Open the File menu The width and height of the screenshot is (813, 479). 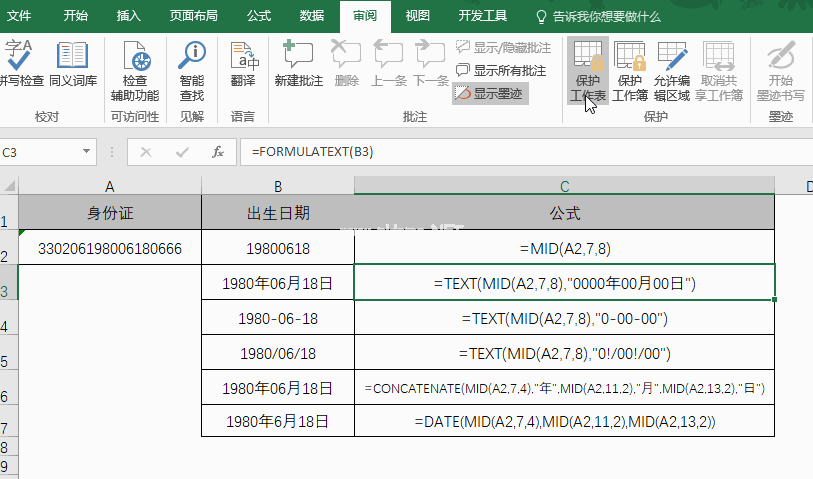click(x=20, y=16)
